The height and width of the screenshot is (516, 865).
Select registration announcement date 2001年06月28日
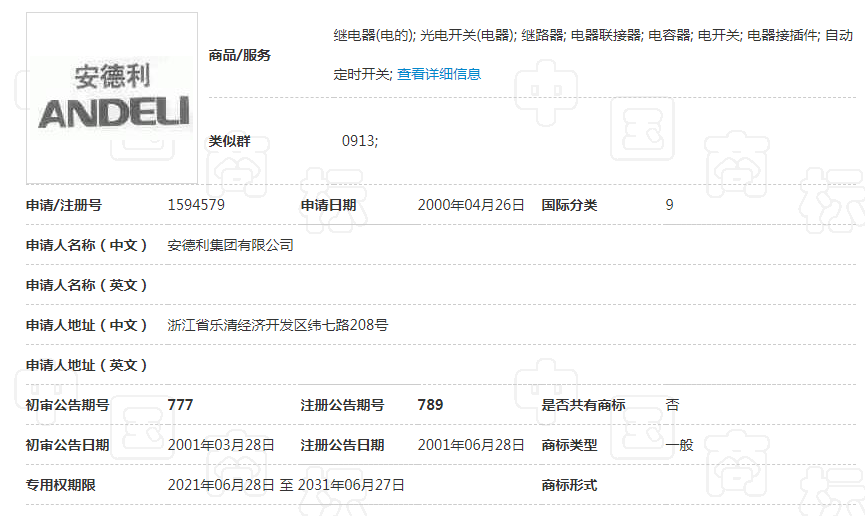point(471,445)
